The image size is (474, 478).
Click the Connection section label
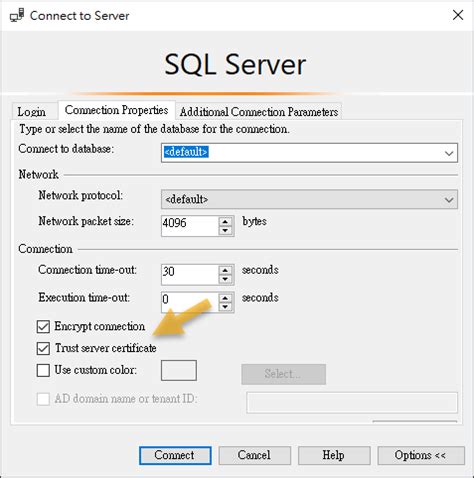45,249
